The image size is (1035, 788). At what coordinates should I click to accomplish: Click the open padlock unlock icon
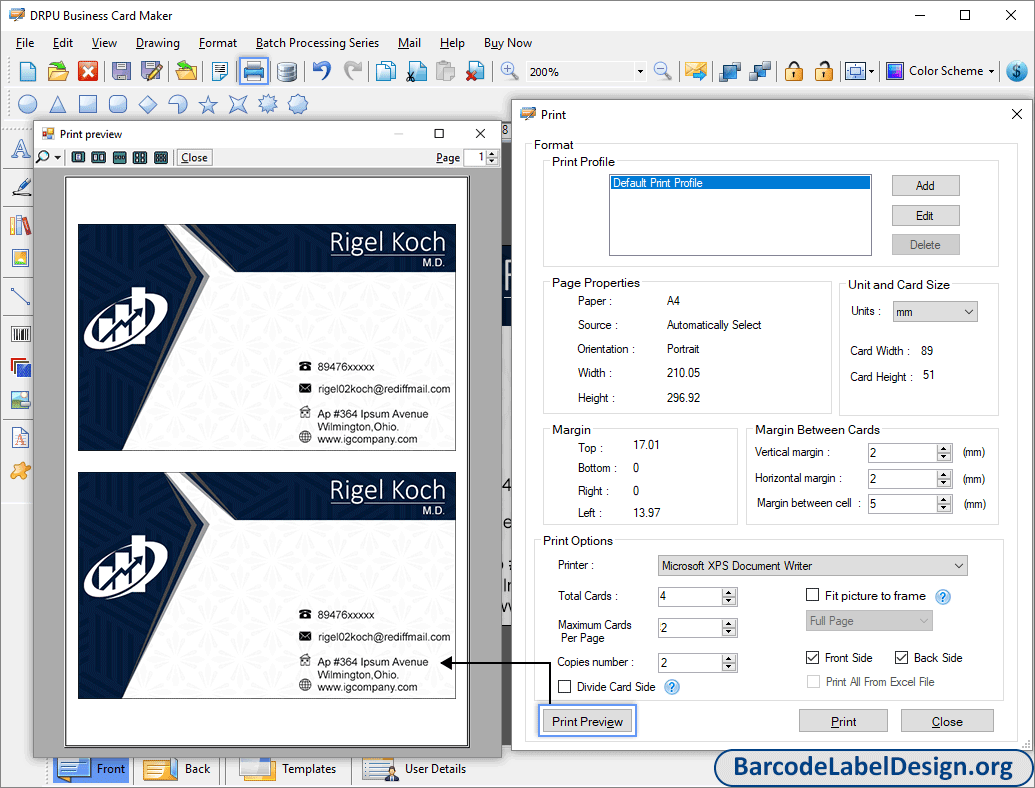coord(823,71)
